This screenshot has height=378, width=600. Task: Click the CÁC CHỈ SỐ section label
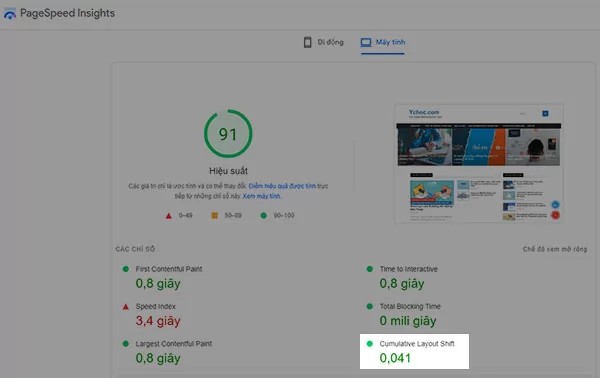135,249
